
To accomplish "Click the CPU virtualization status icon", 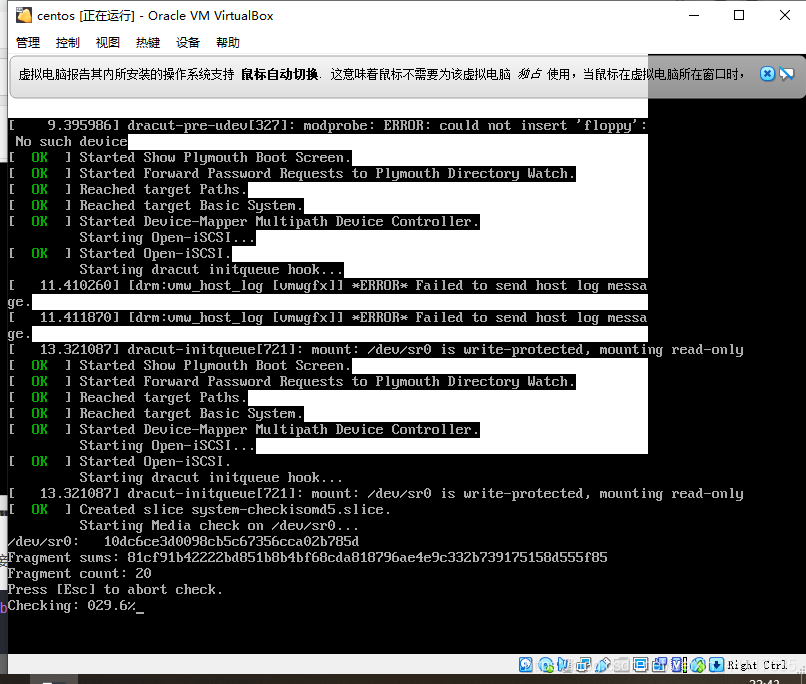I will [679, 664].
